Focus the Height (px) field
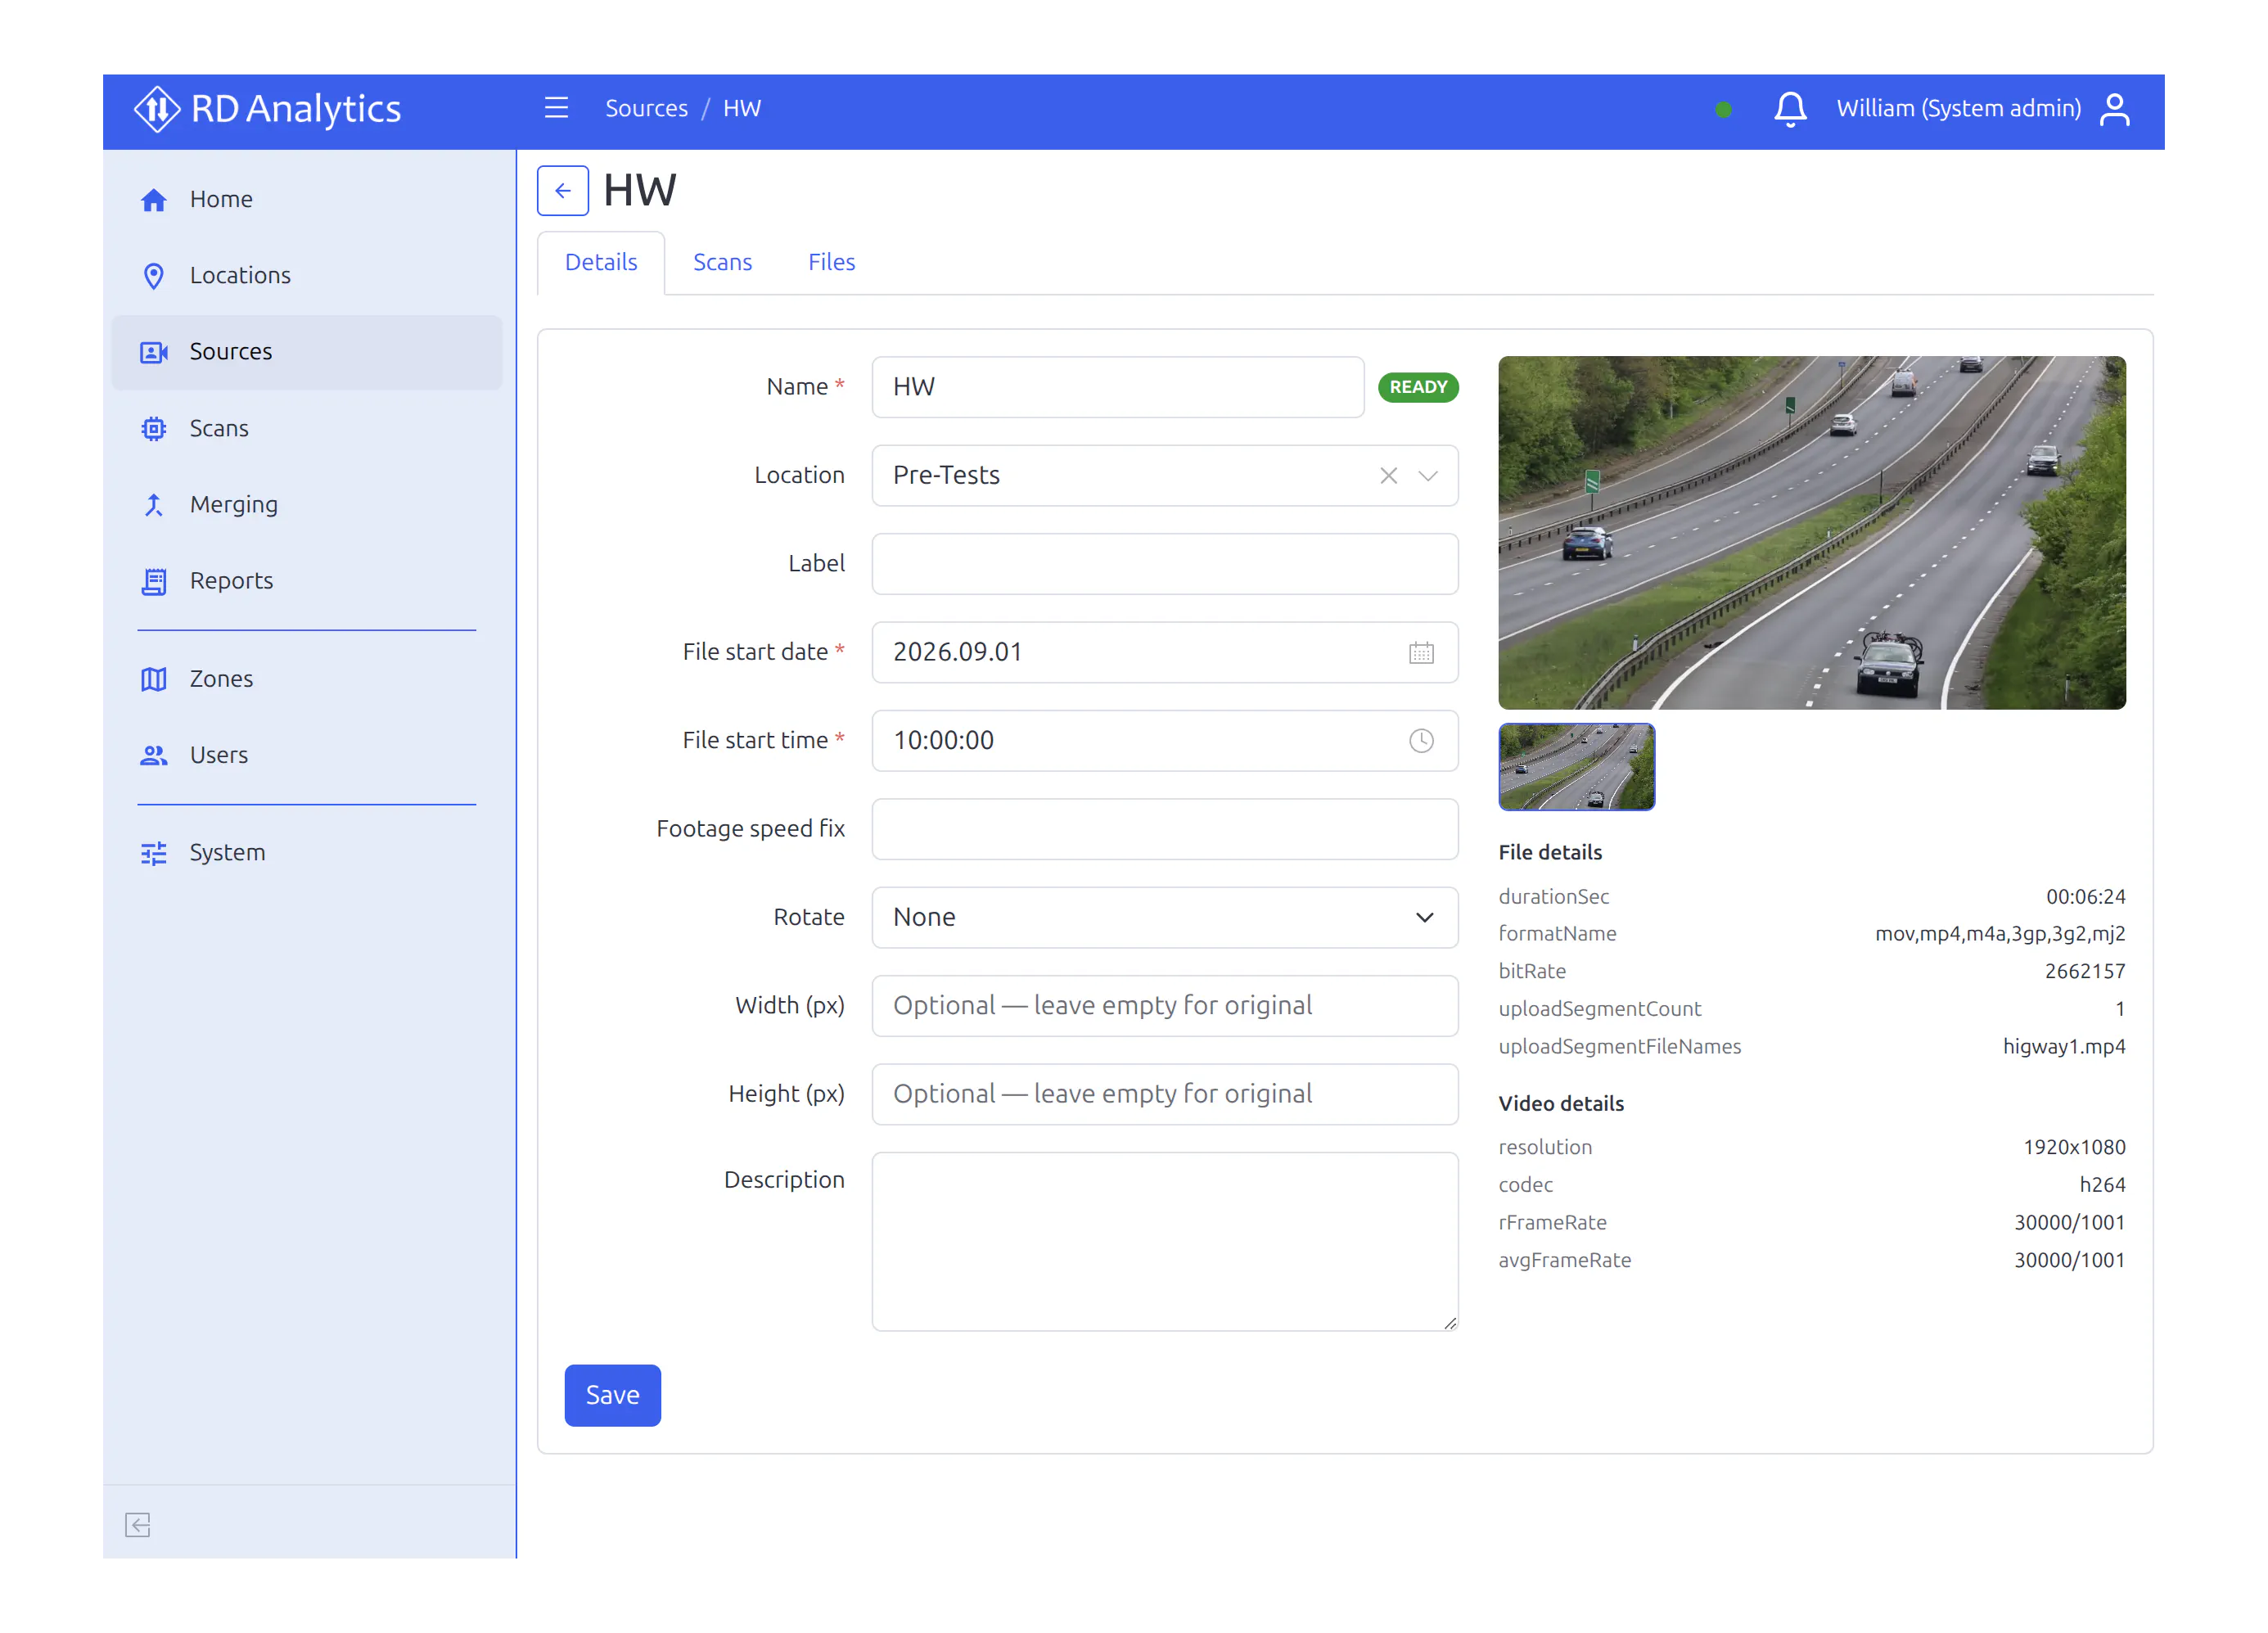The image size is (2268, 1633). point(1164,1094)
